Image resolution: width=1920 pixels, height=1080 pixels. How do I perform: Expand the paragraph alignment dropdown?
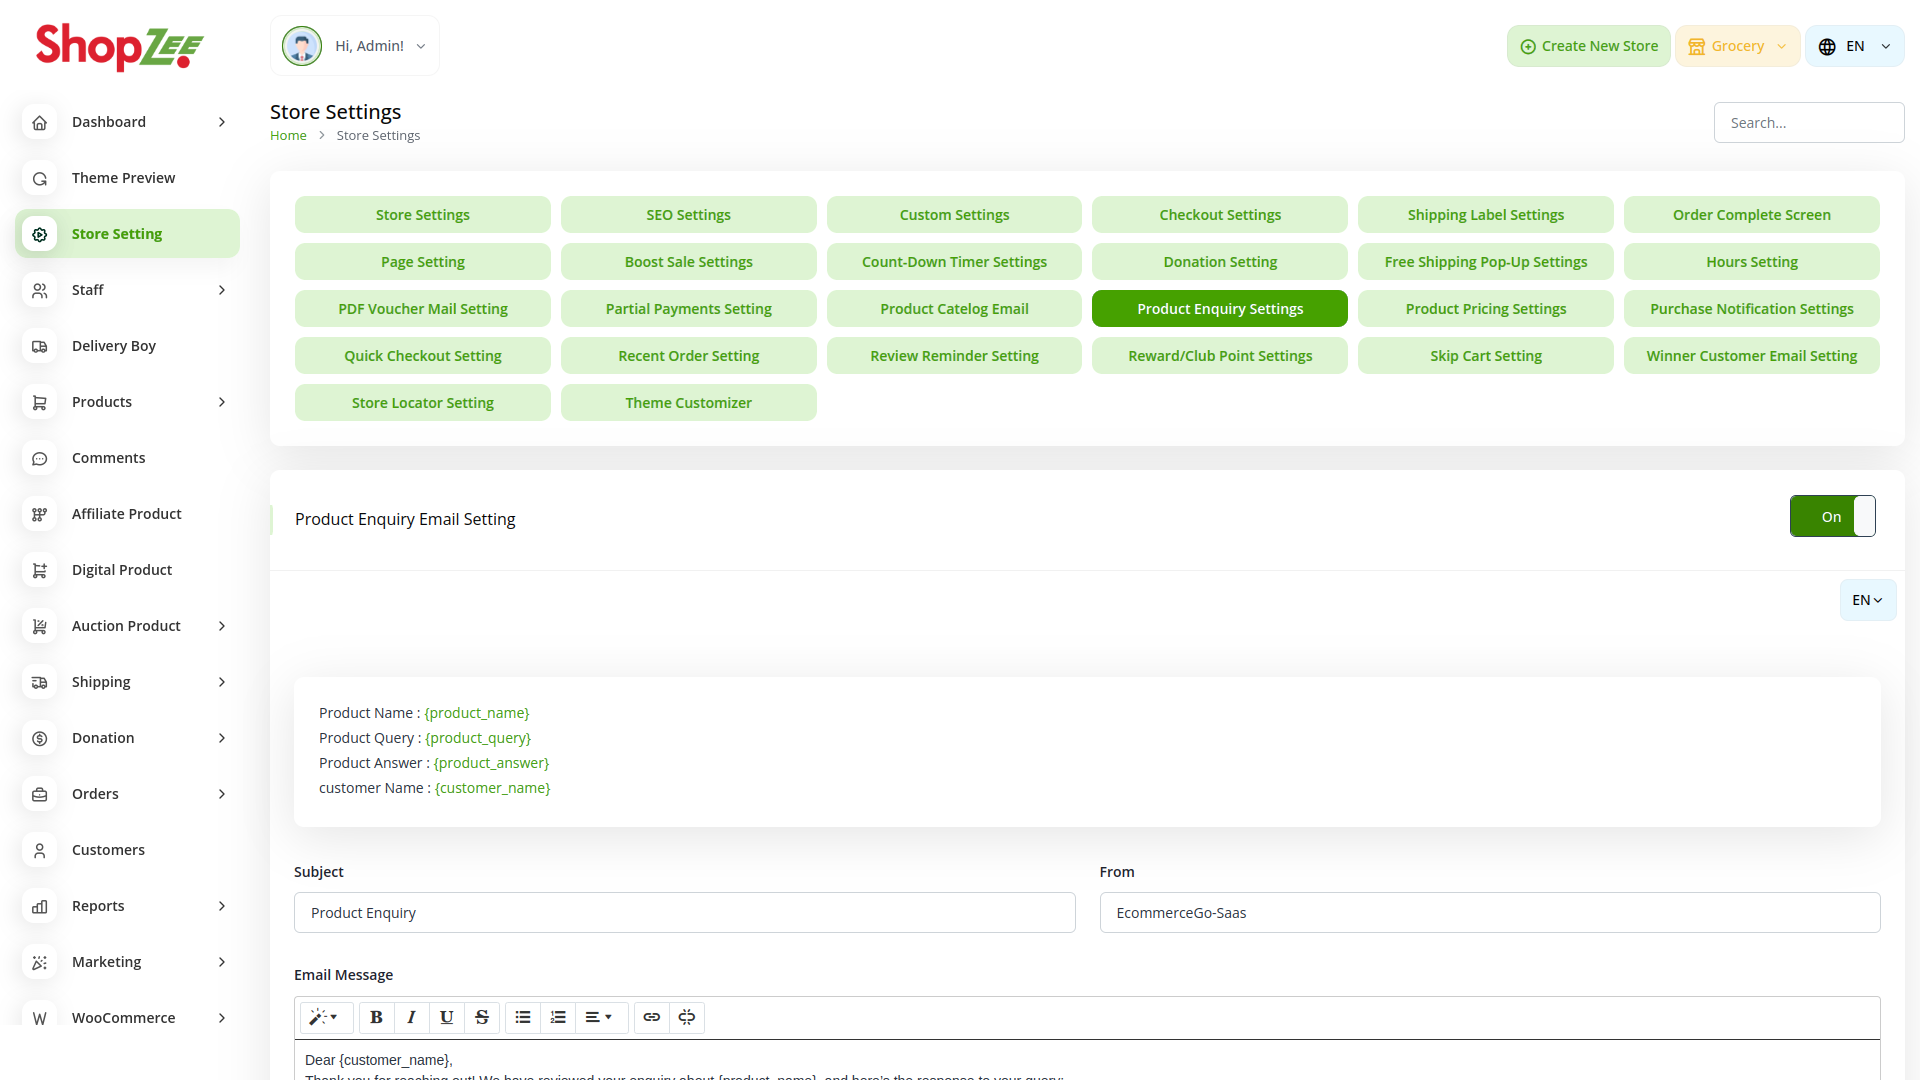(x=598, y=1017)
